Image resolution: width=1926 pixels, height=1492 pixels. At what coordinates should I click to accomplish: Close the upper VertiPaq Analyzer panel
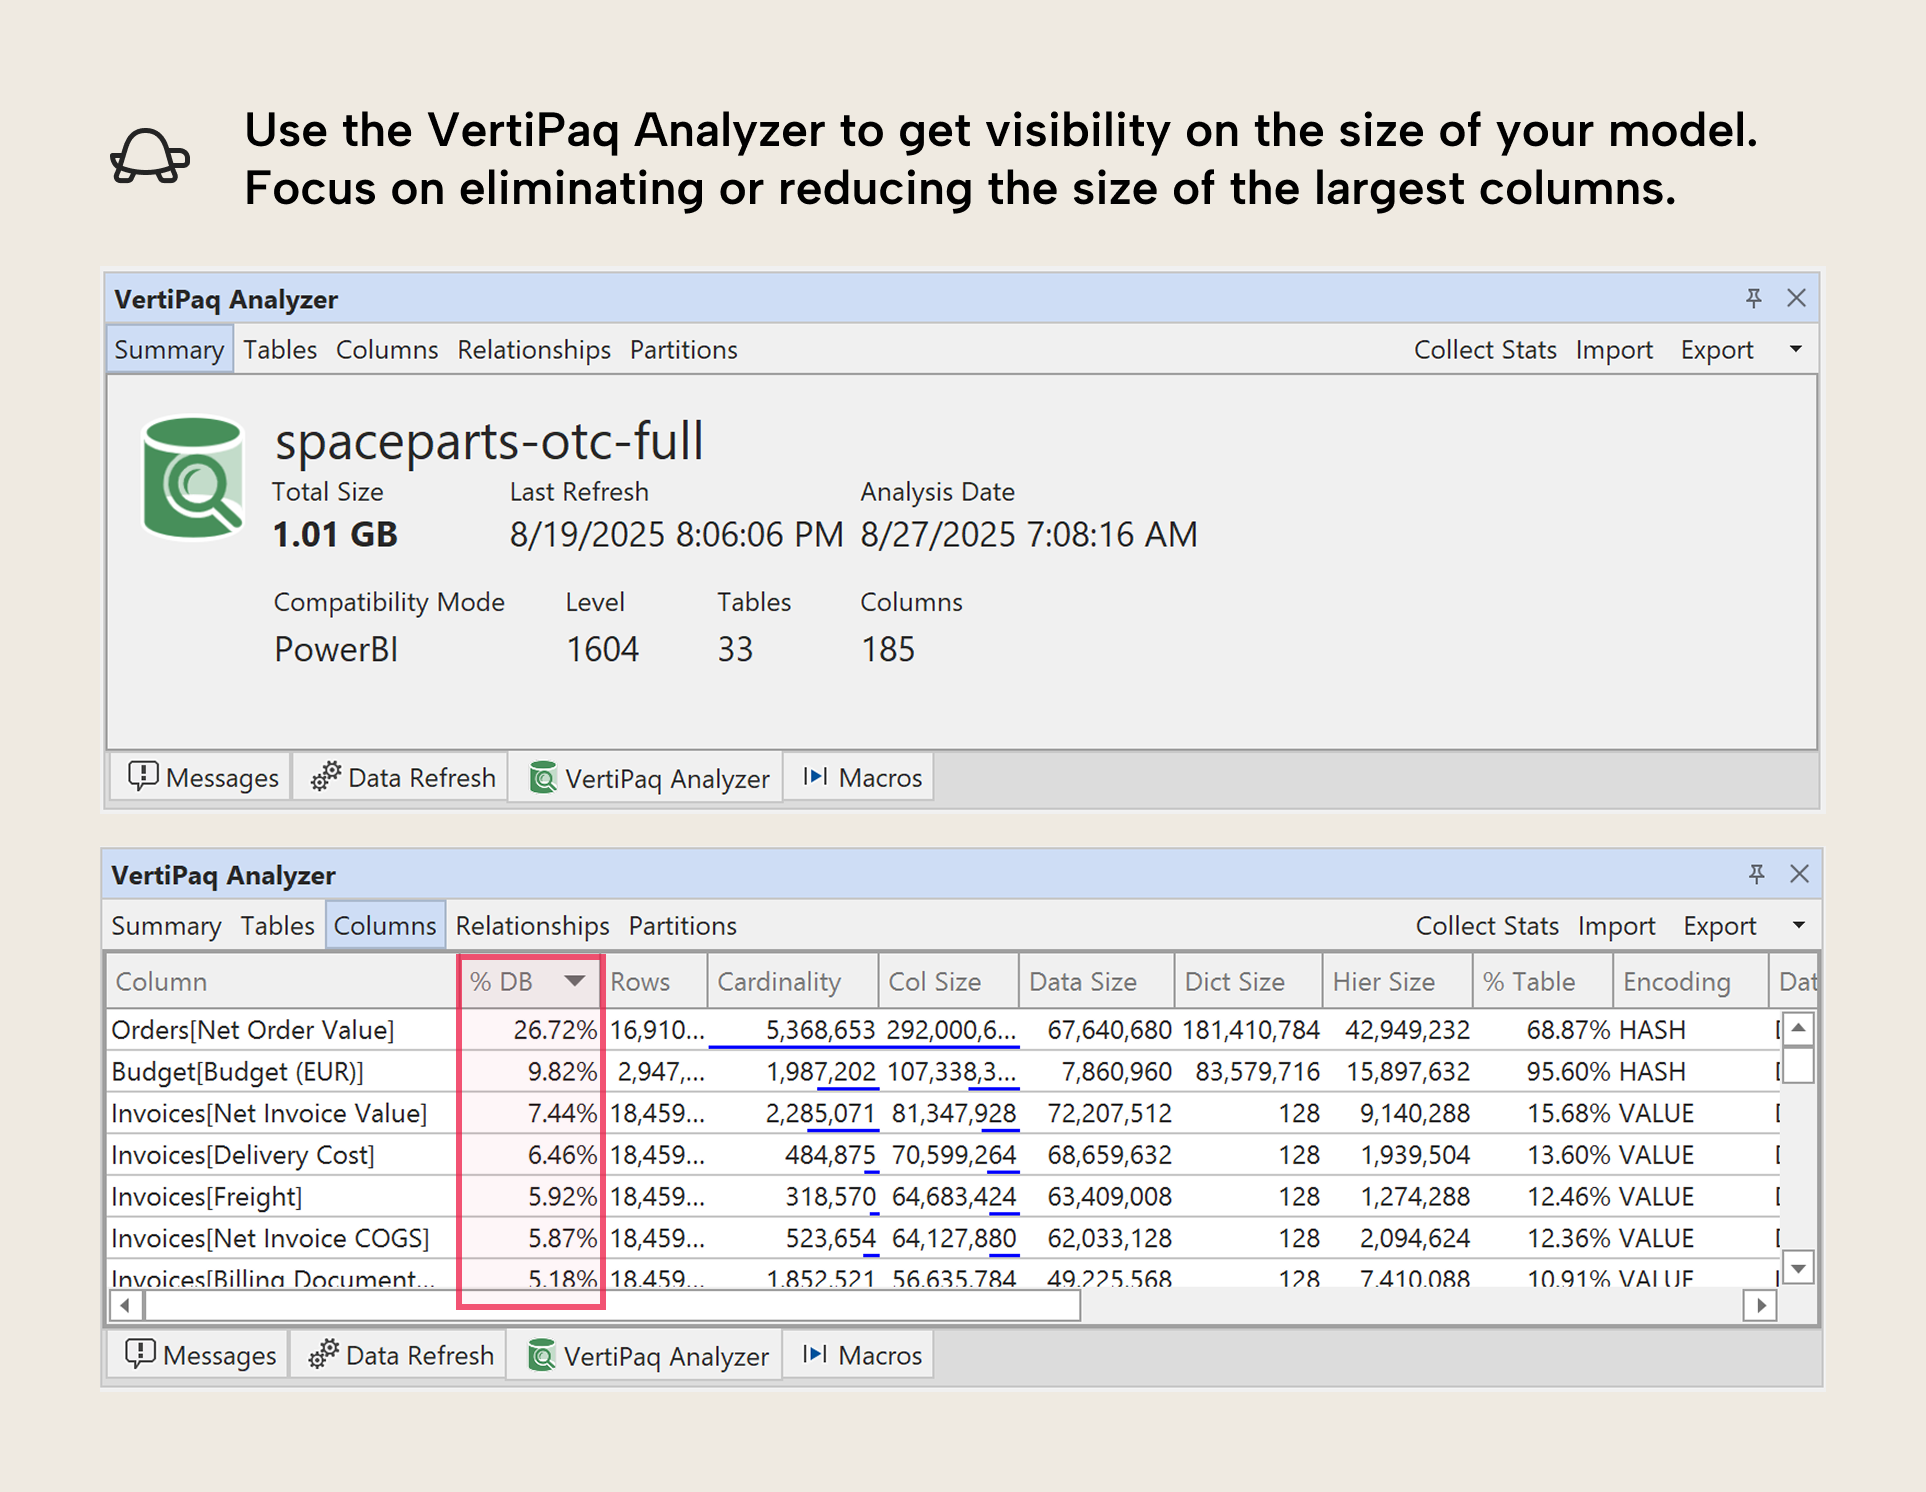(1796, 298)
